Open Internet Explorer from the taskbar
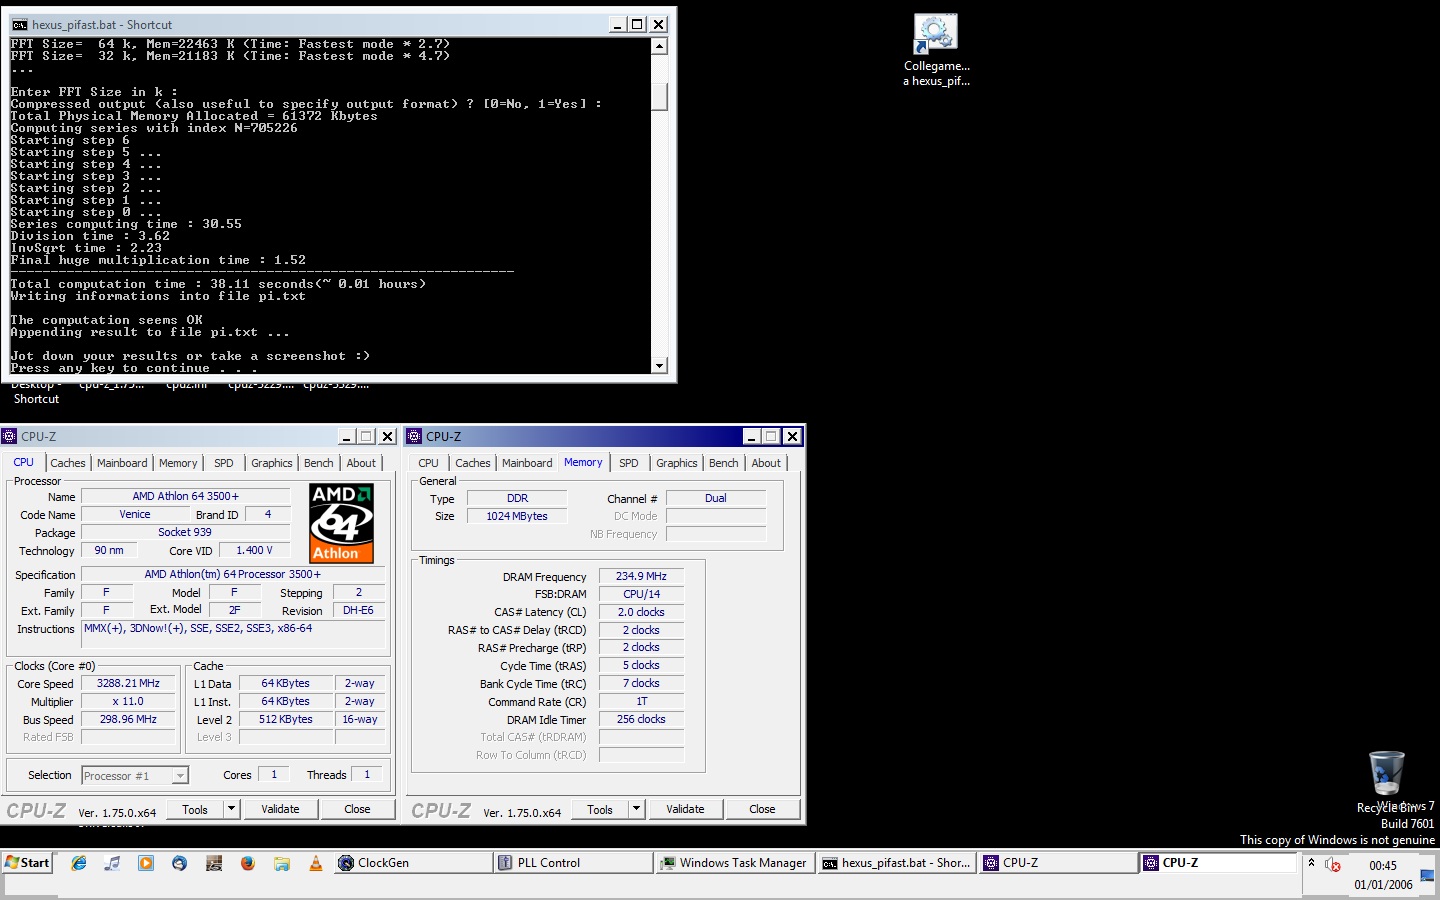Image resolution: width=1440 pixels, height=900 pixels. (79, 863)
